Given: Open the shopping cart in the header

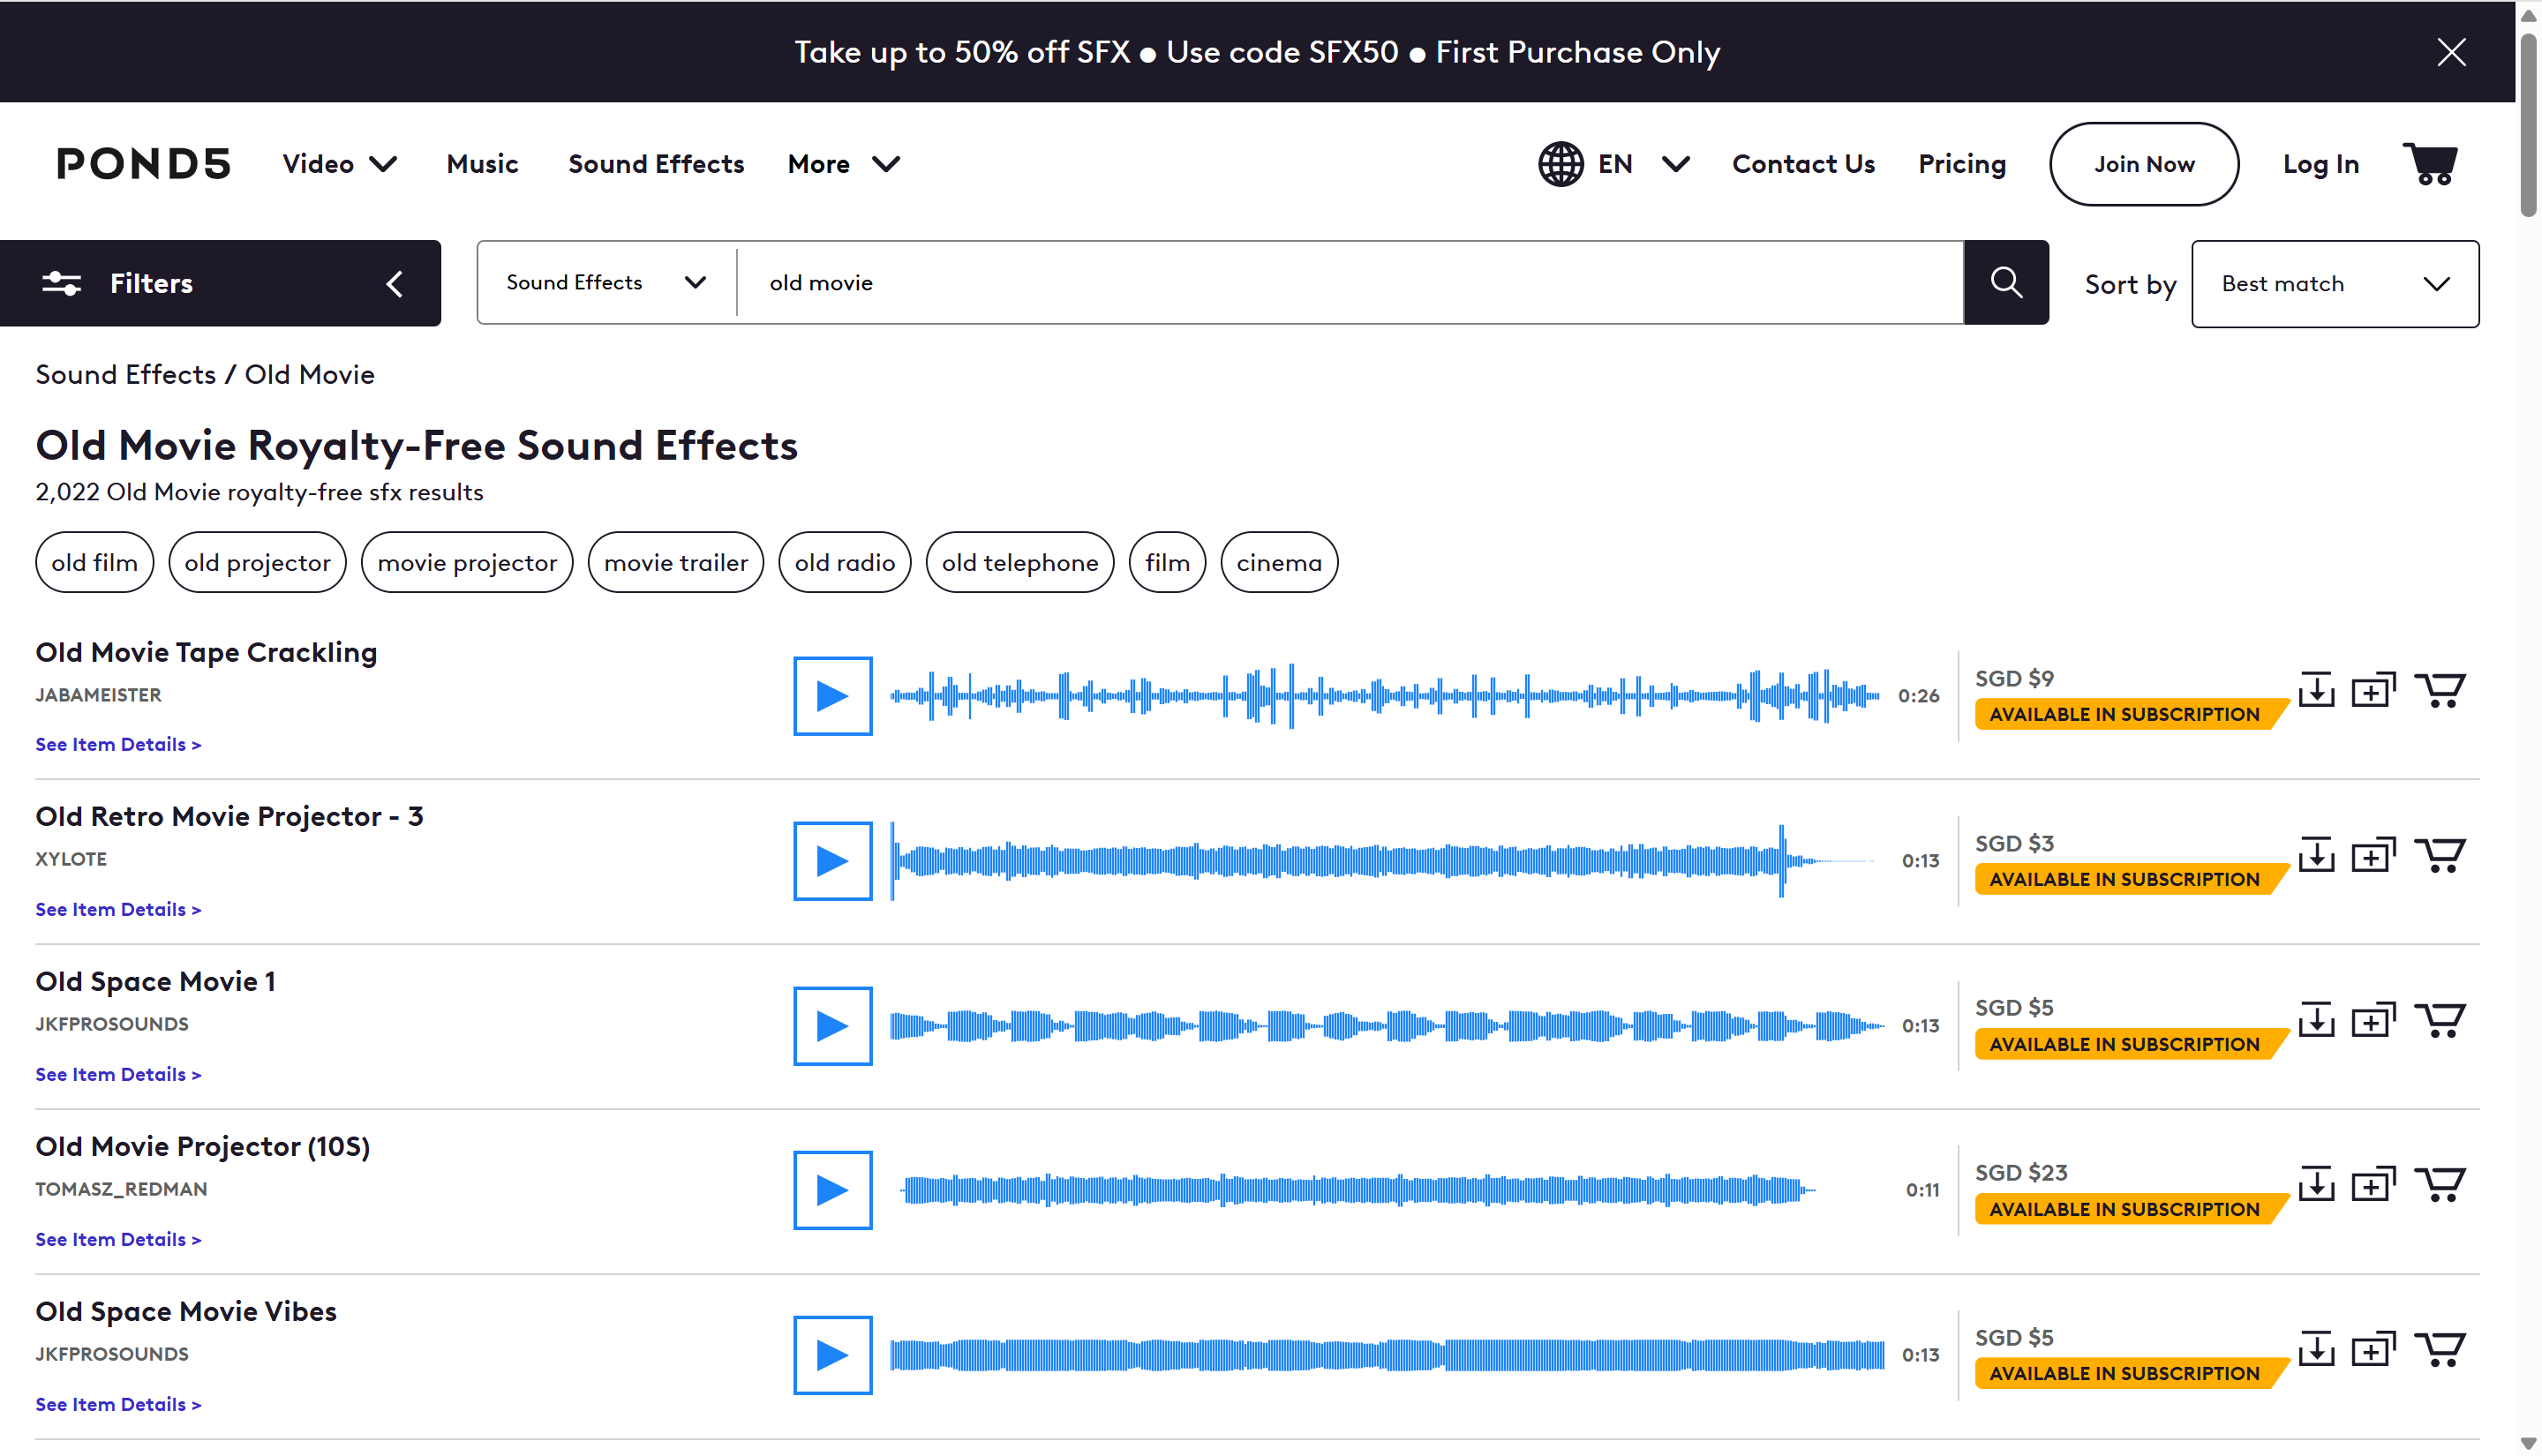Looking at the screenshot, I should 2432,163.
